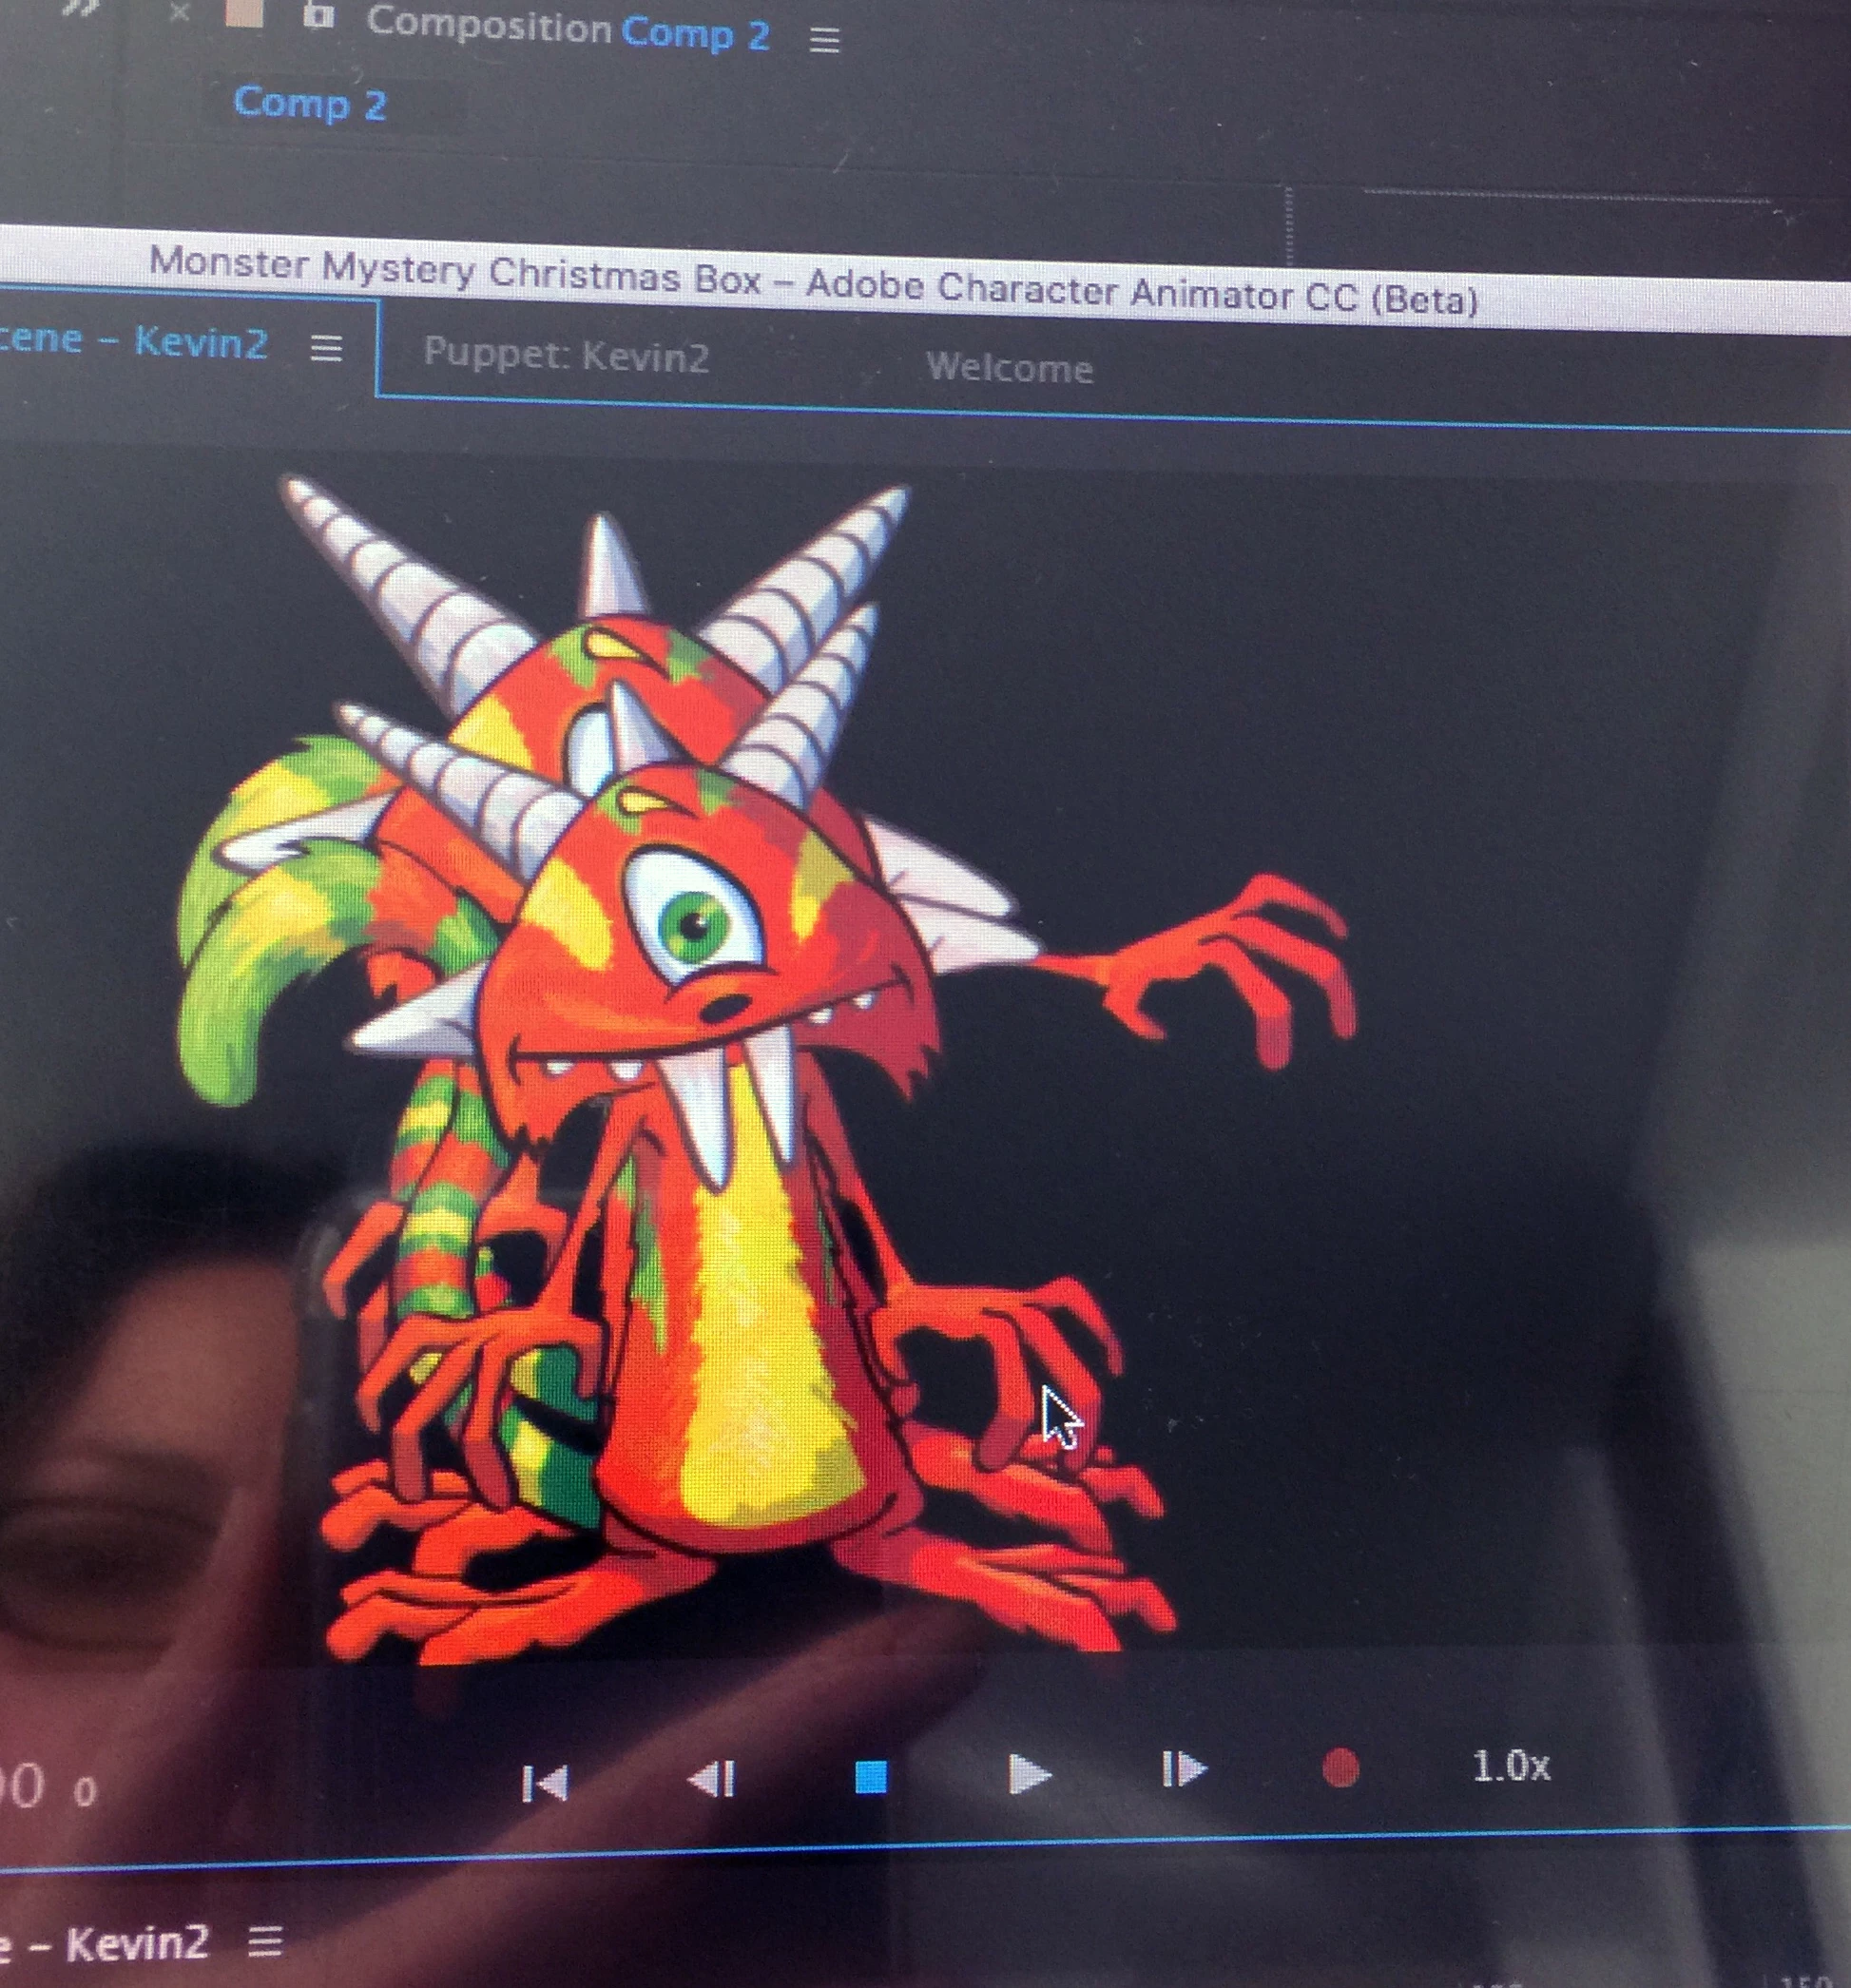
Task: Click the red record button
Action: click(1340, 1768)
